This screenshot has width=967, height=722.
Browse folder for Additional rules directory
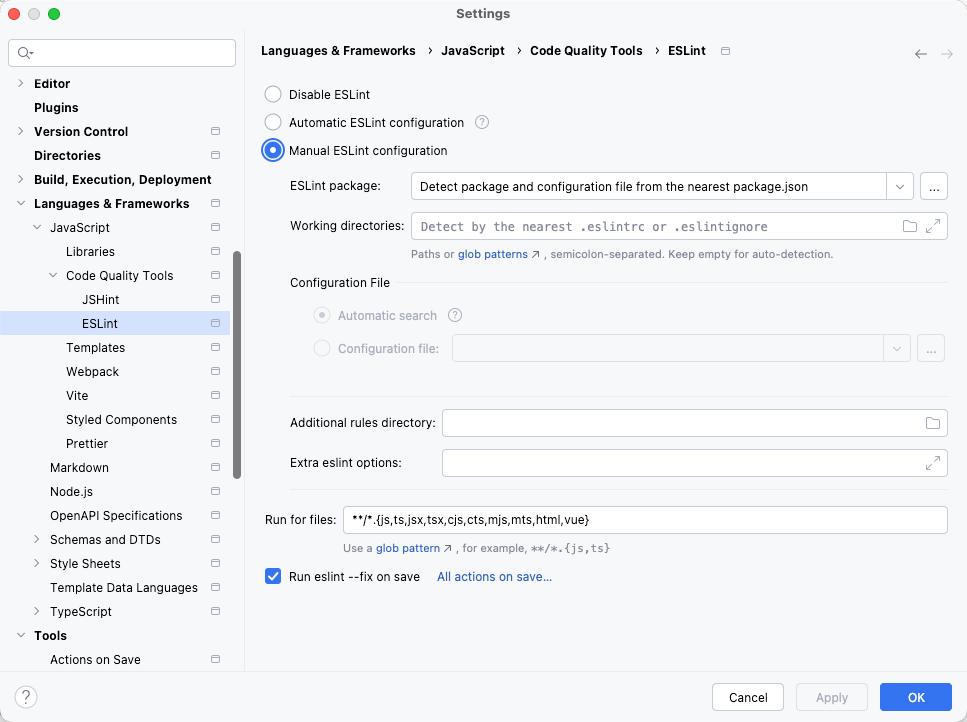point(932,423)
